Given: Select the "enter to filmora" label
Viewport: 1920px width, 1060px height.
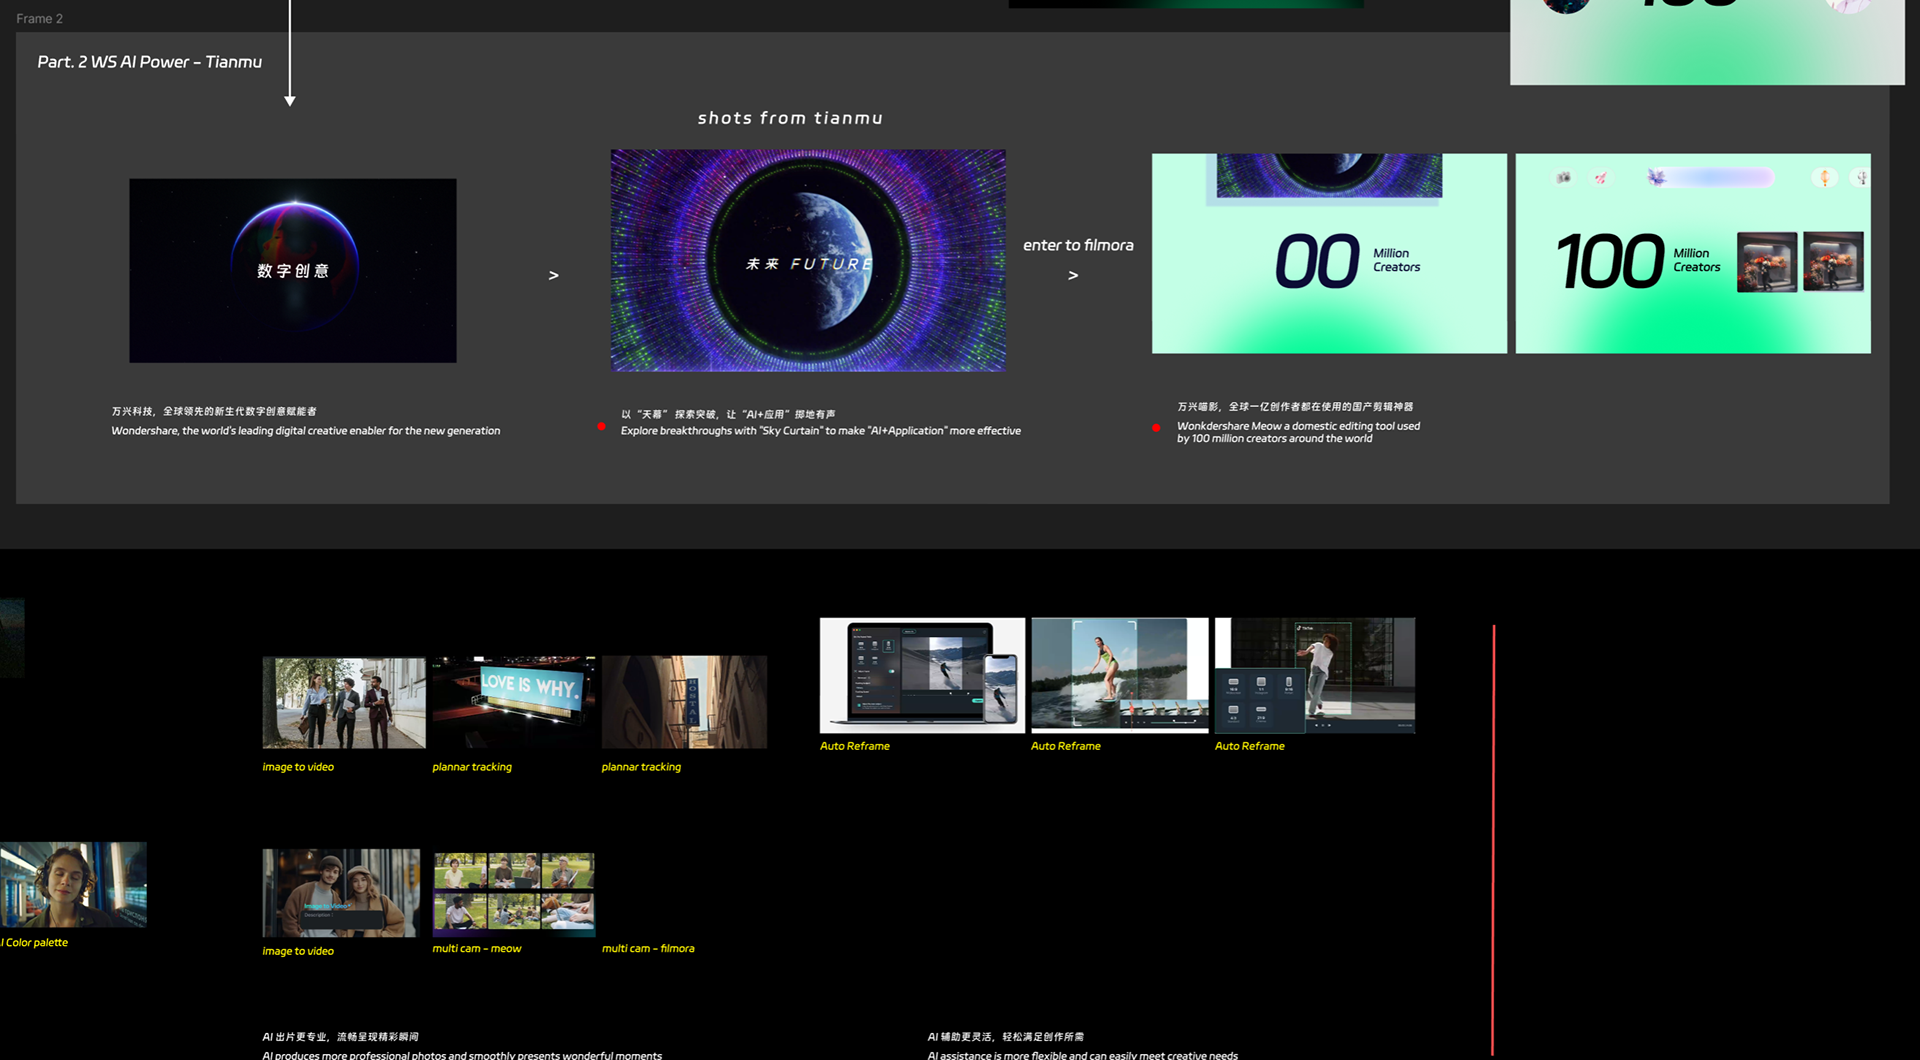Looking at the screenshot, I should pyautogui.click(x=1078, y=245).
